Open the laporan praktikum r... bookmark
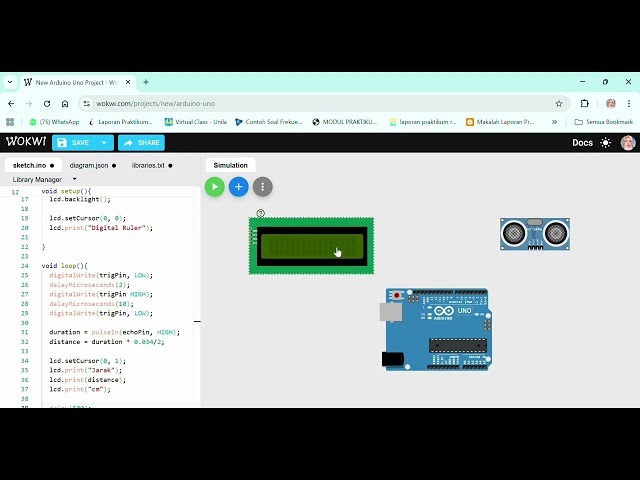 pyautogui.click(x=422, y=122)
